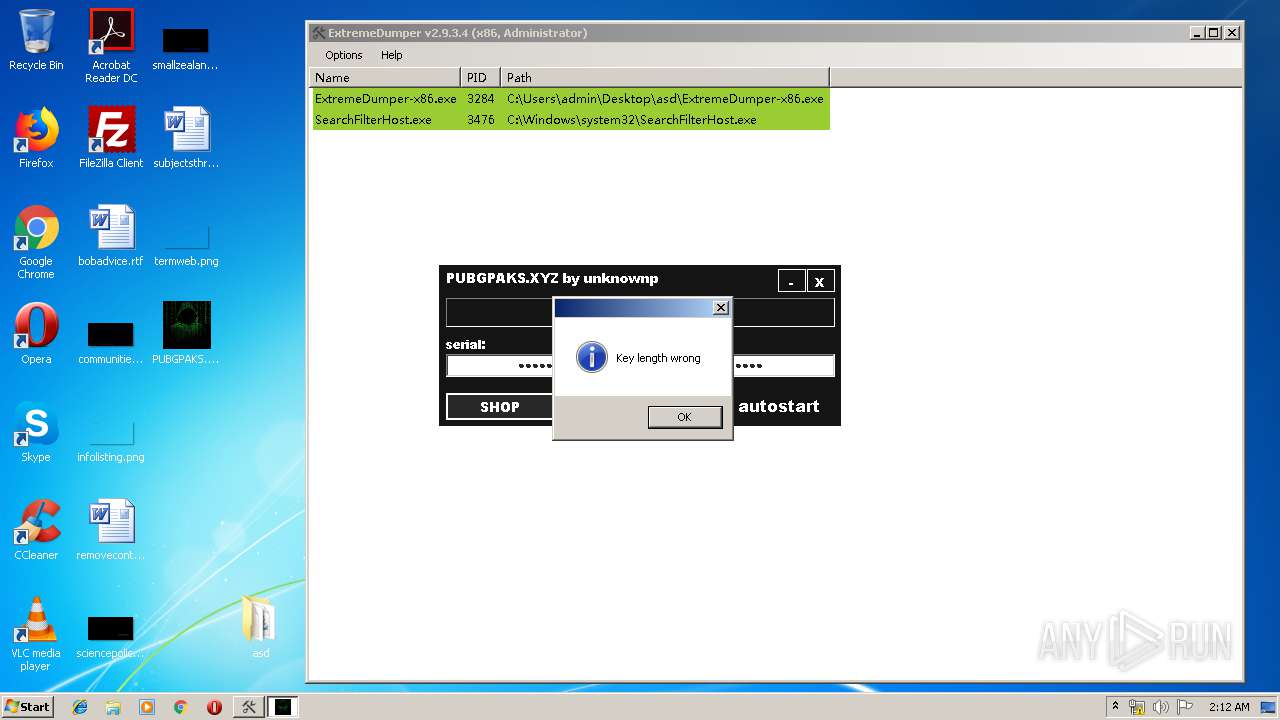This screenshot has width=1280, height=720.
Task: Click OK in the Key length wrong dialog
Action: [684, 417]
